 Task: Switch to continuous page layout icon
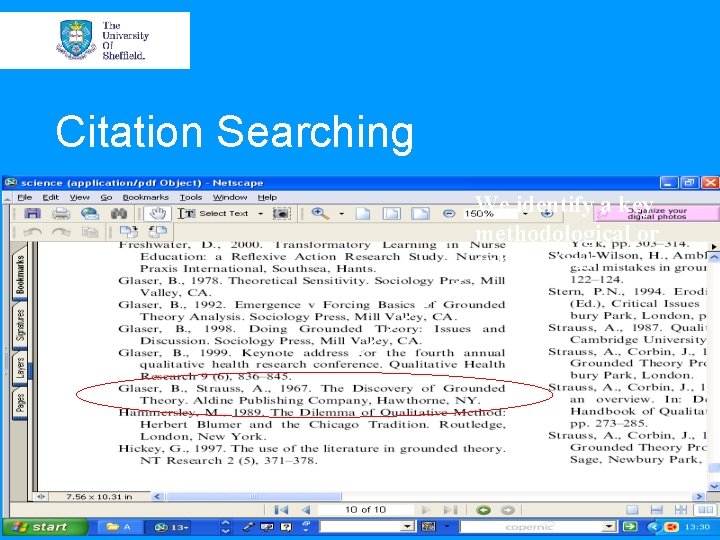tap(657, 510)
